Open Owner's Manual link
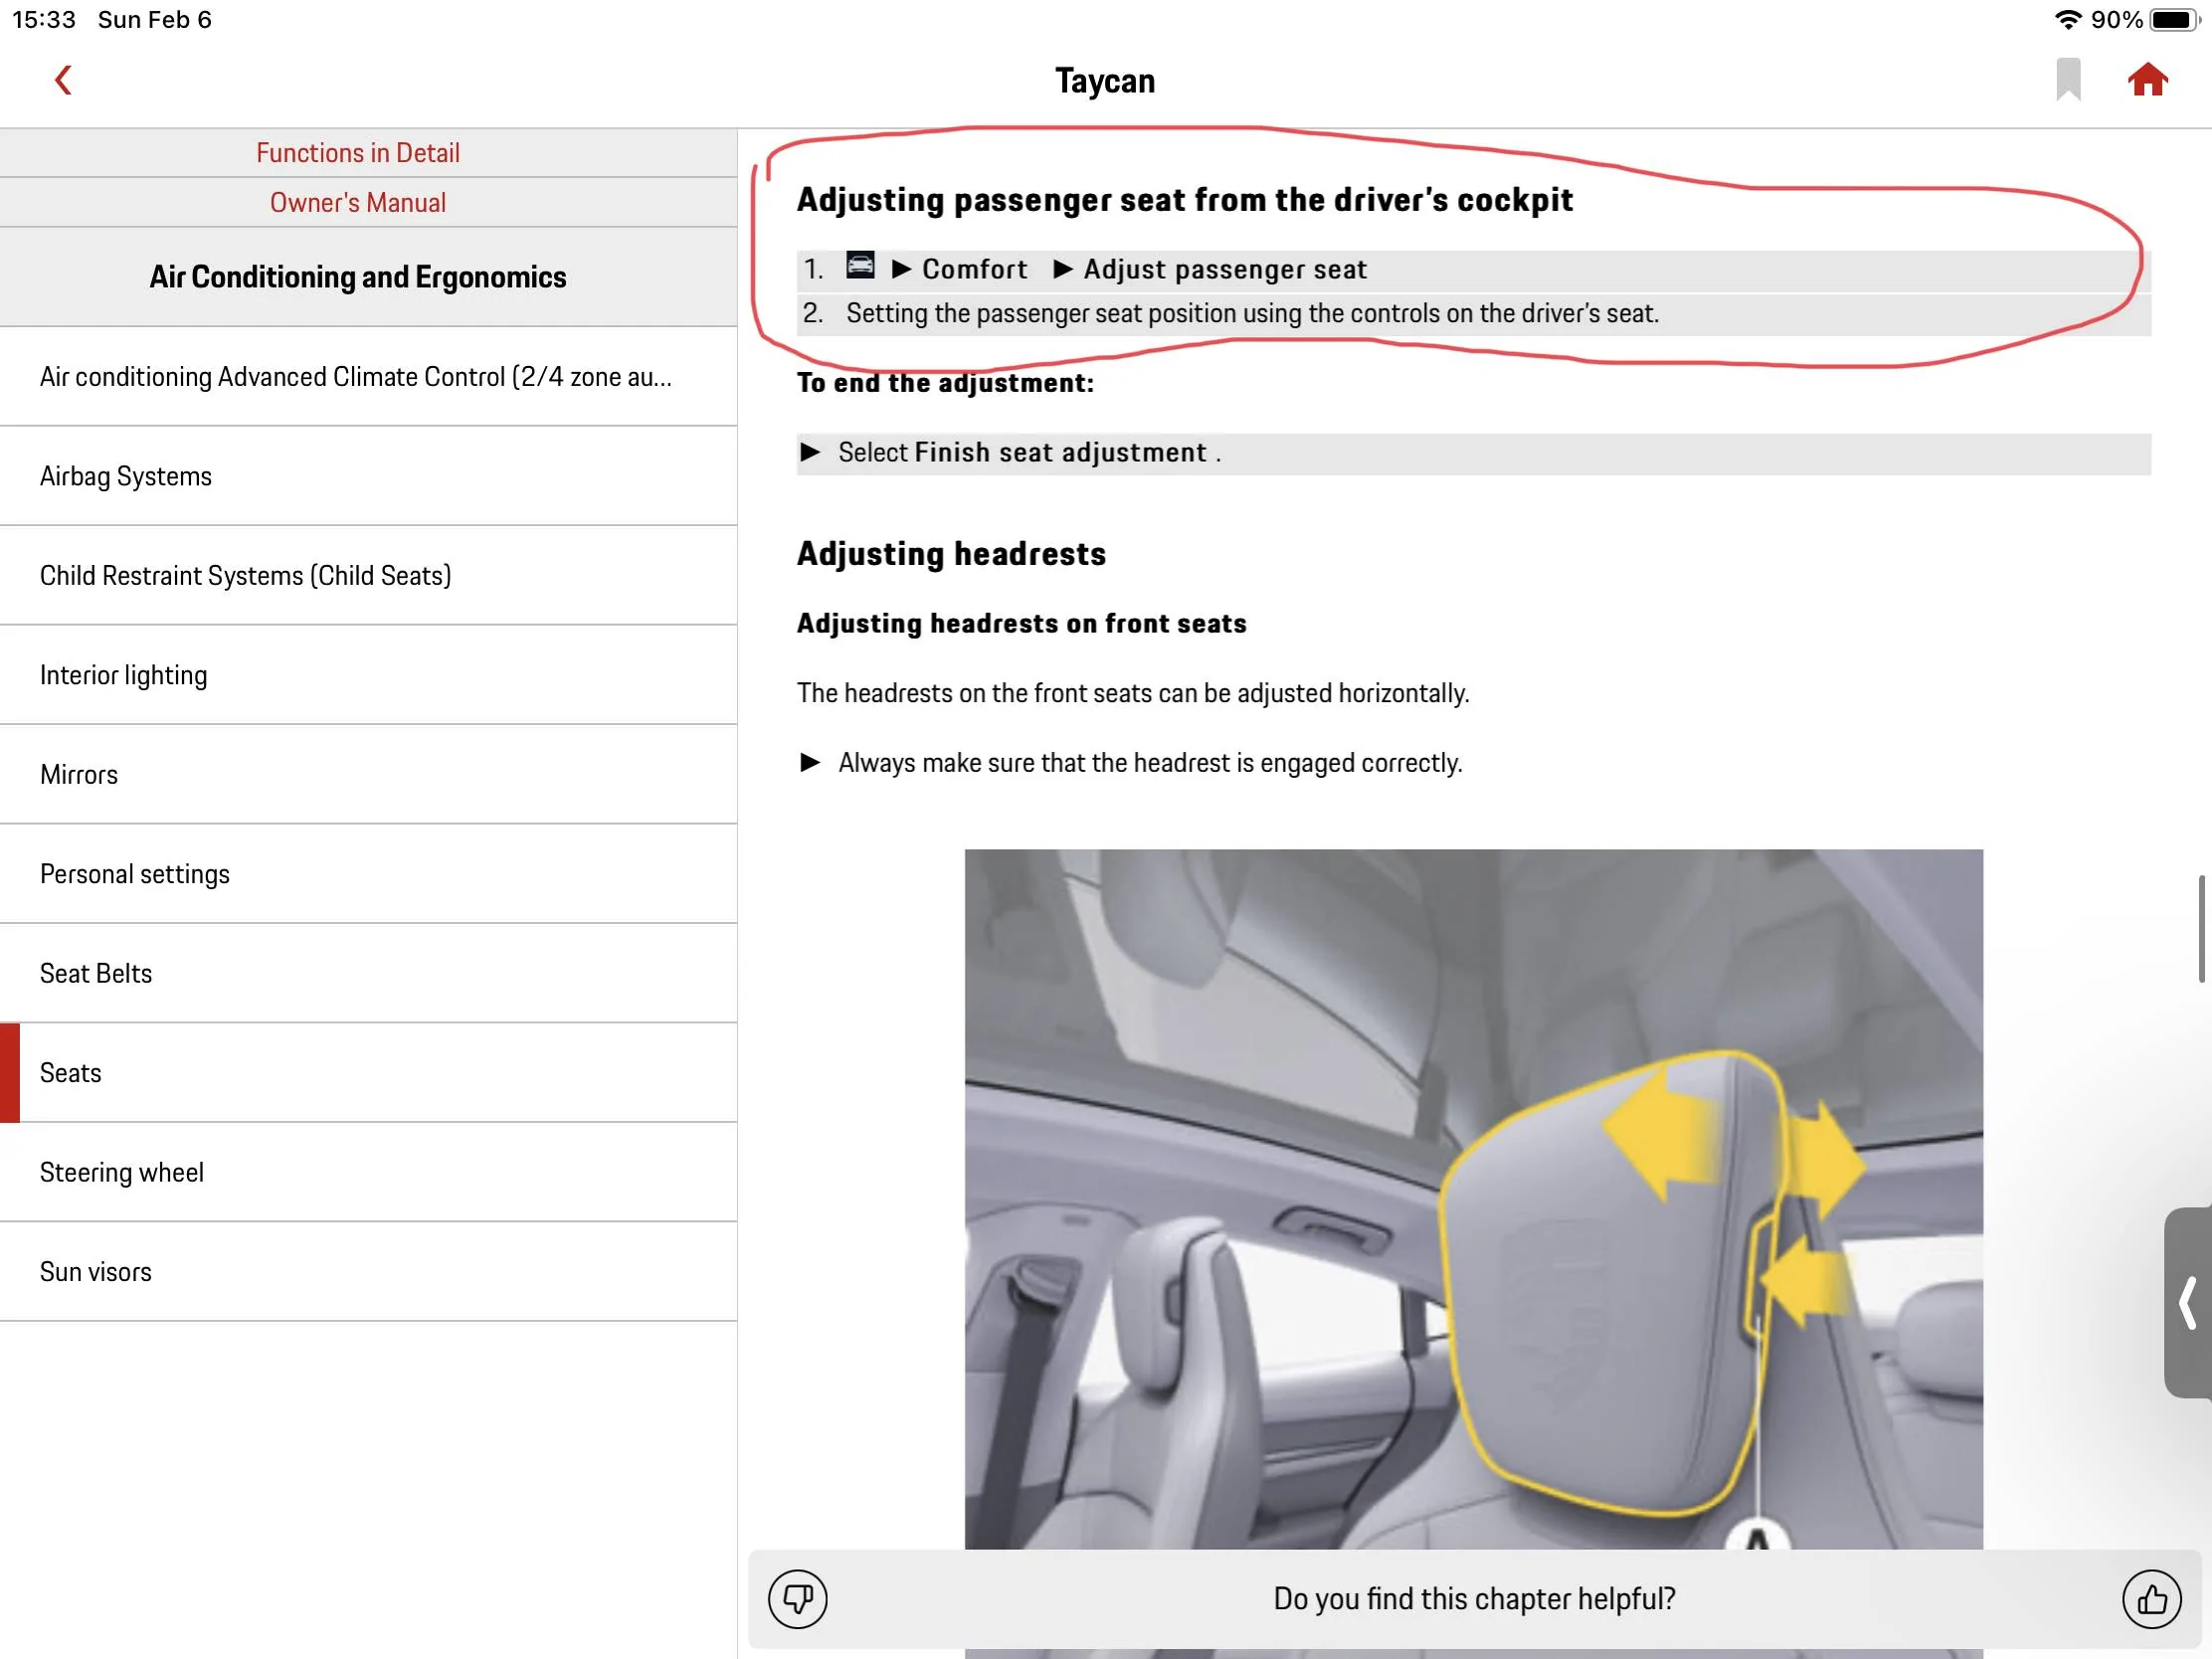 [358, 203]
